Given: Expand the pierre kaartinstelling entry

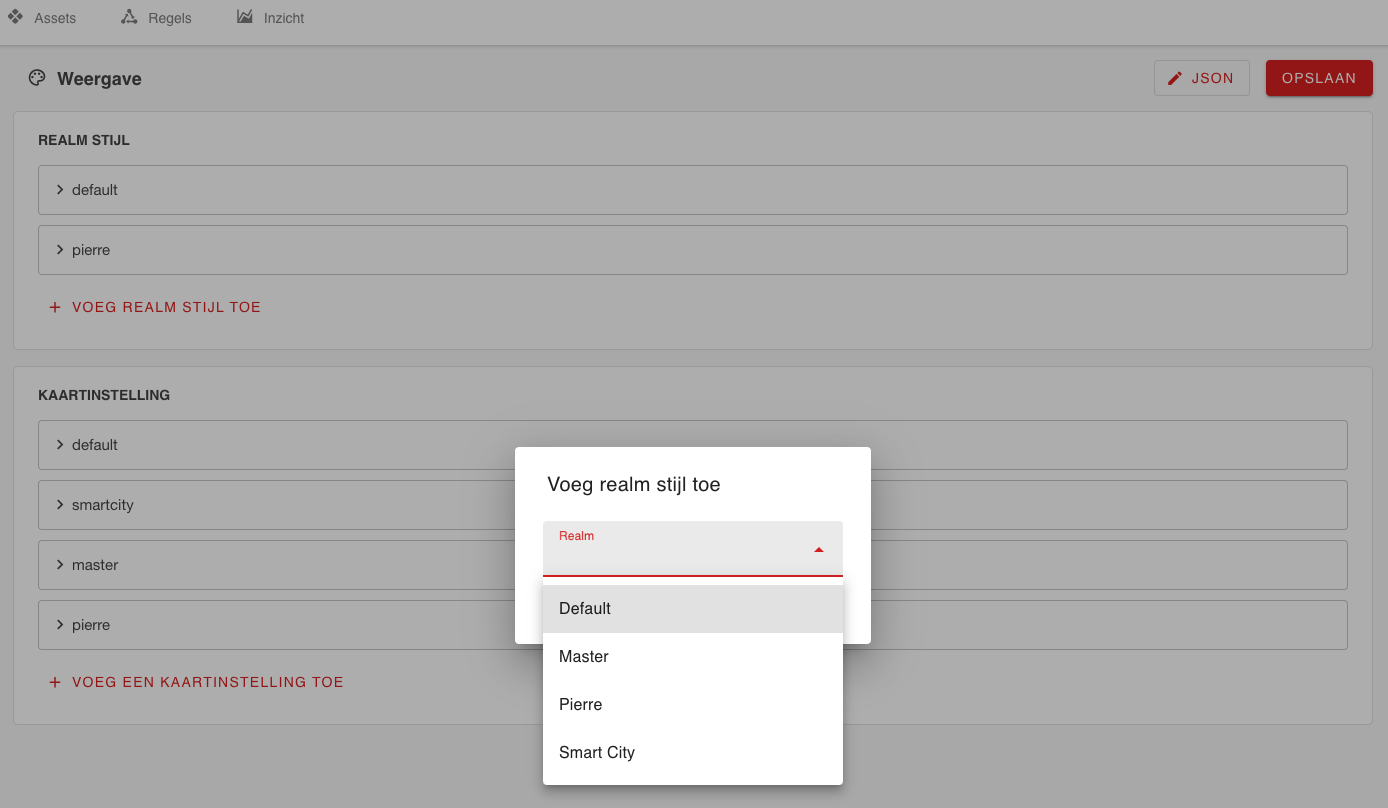Looking at the screenshot, I should click(60, 624).
